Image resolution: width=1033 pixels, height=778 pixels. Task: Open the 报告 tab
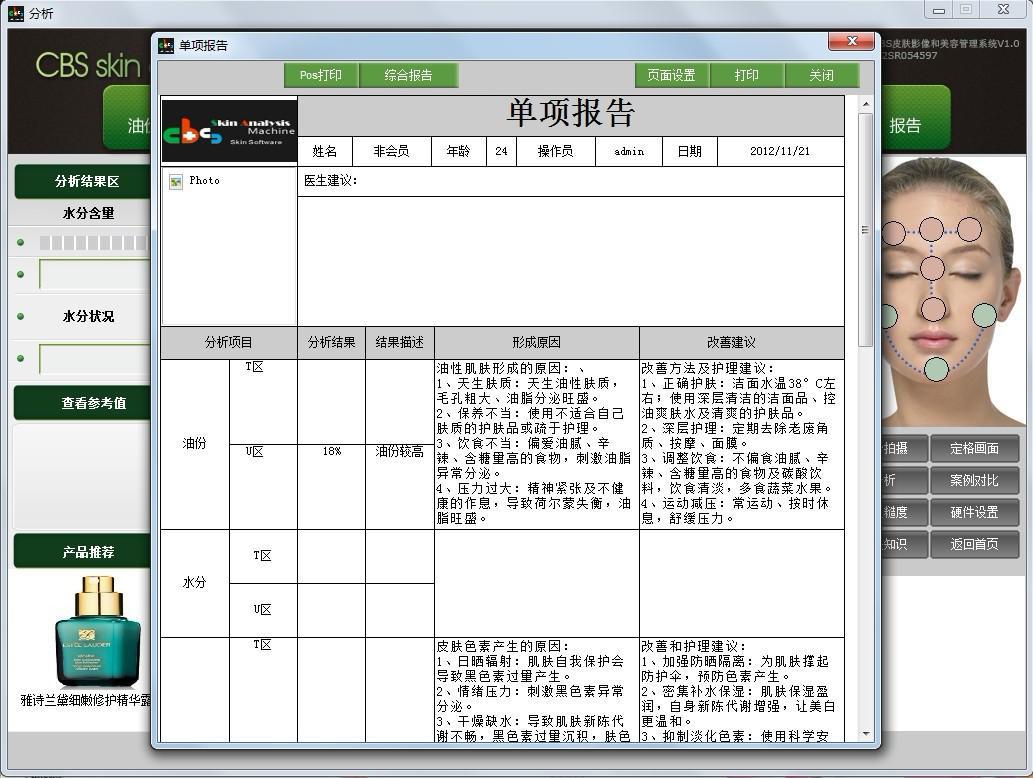point(905,125)
